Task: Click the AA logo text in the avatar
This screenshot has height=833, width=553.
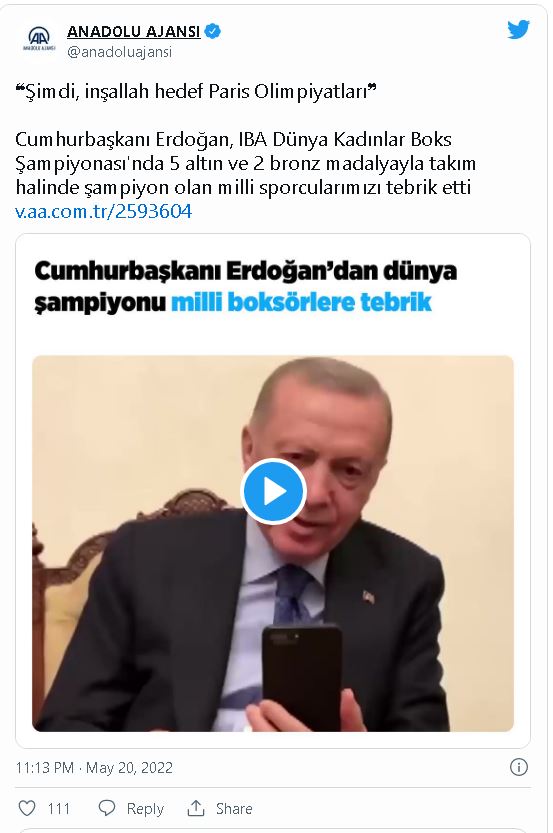Action: tap(39, 37)
